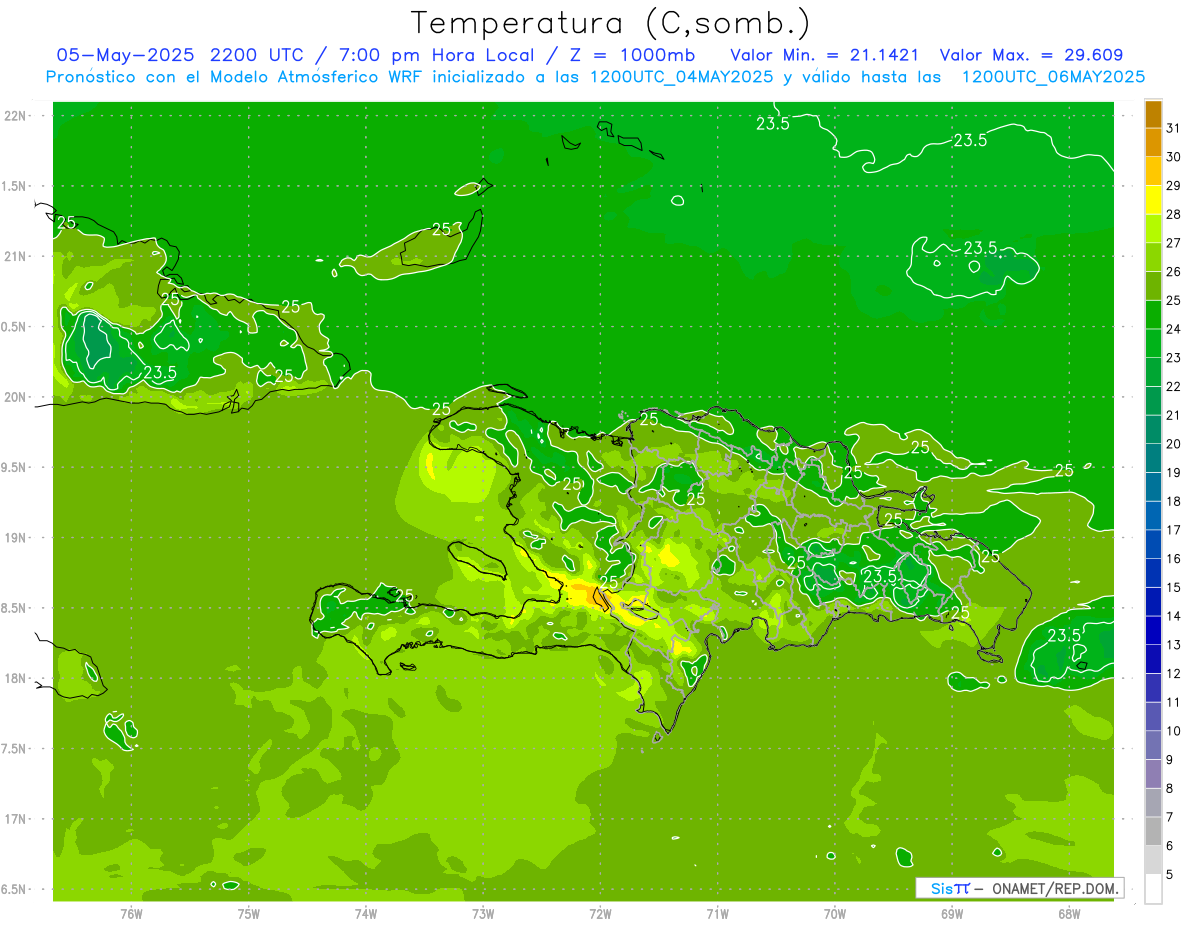Click the '71W' longitude axis label

(717, 914)
